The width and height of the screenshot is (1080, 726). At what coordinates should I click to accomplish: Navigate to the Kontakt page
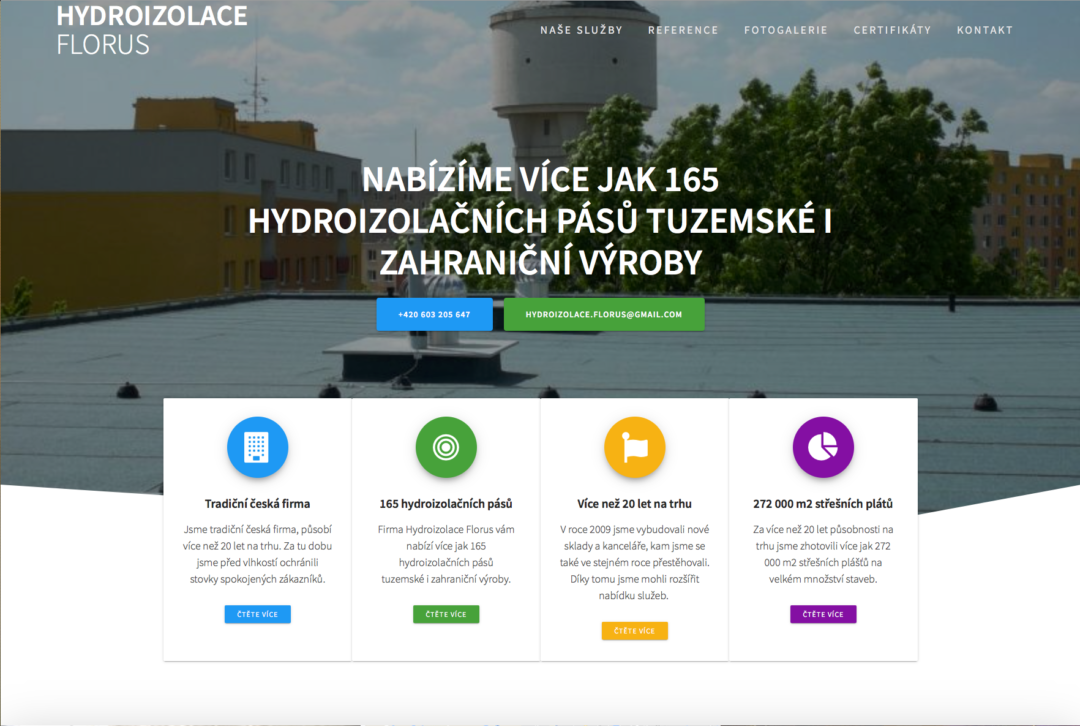point(985,30)
